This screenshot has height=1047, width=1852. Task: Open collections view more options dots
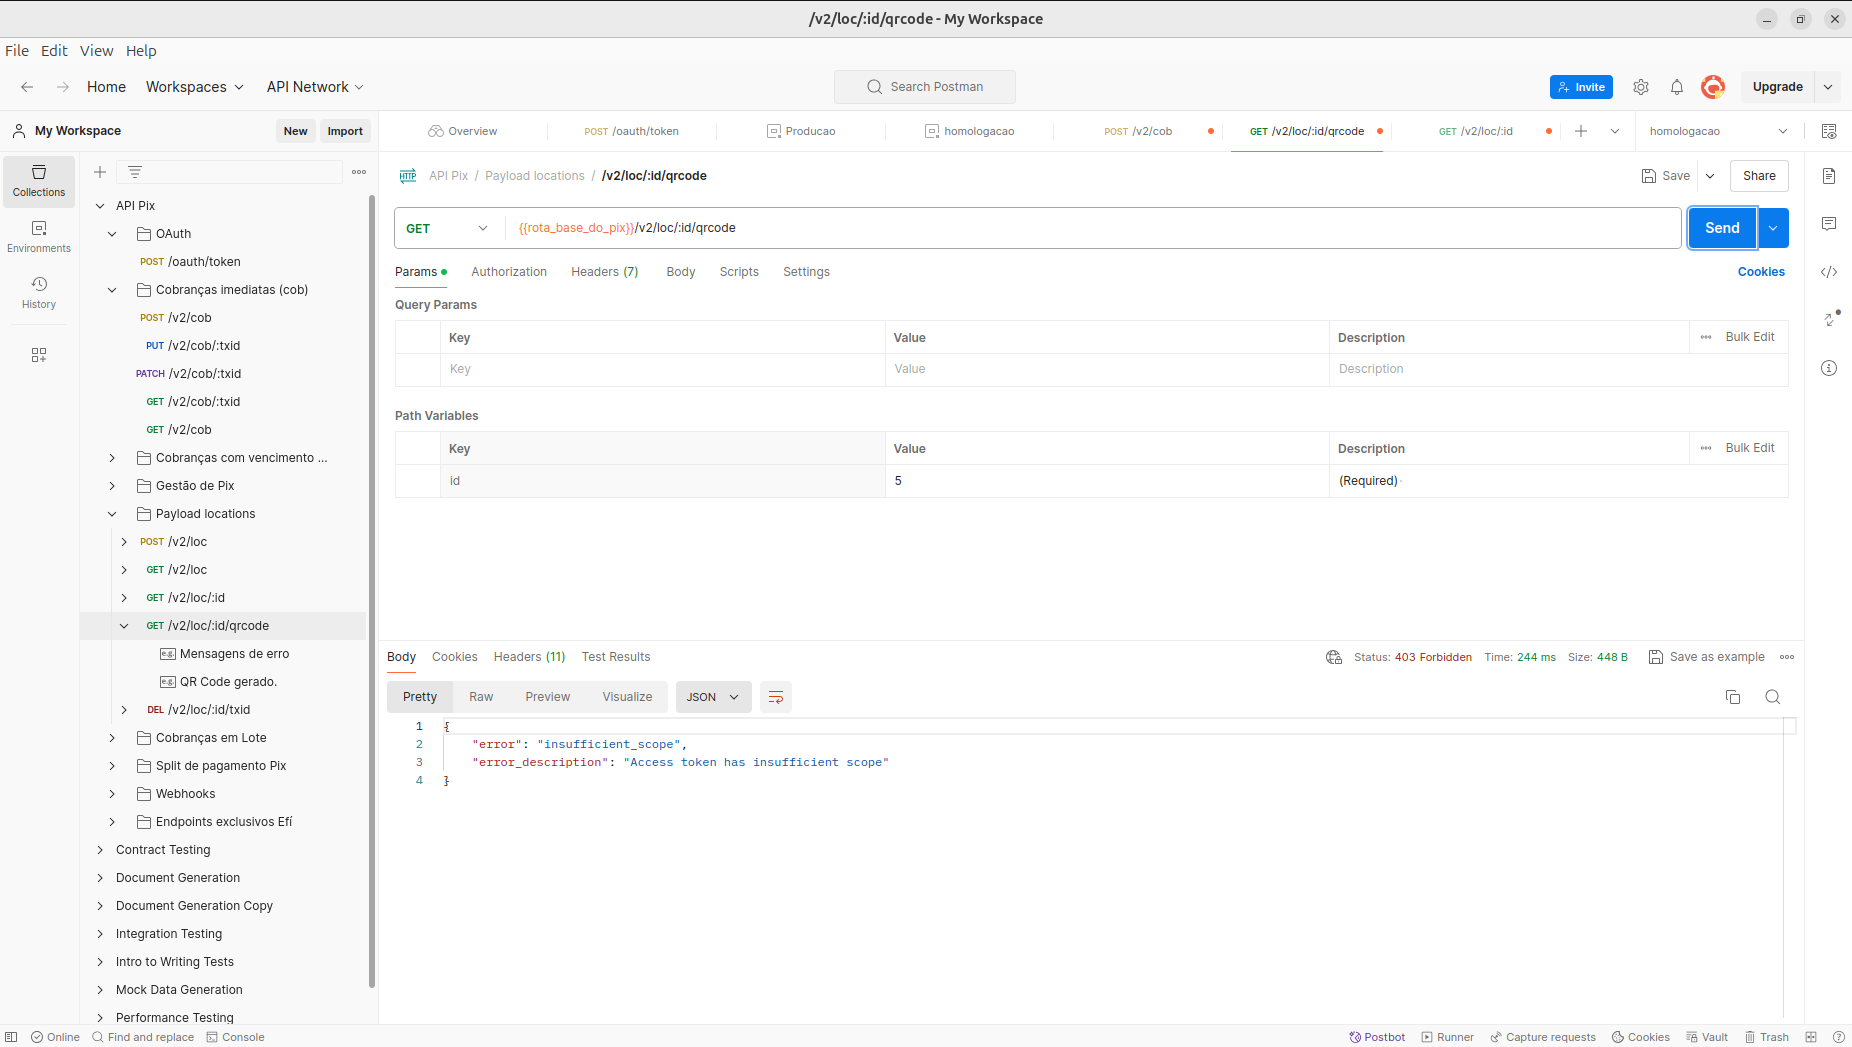359,172
